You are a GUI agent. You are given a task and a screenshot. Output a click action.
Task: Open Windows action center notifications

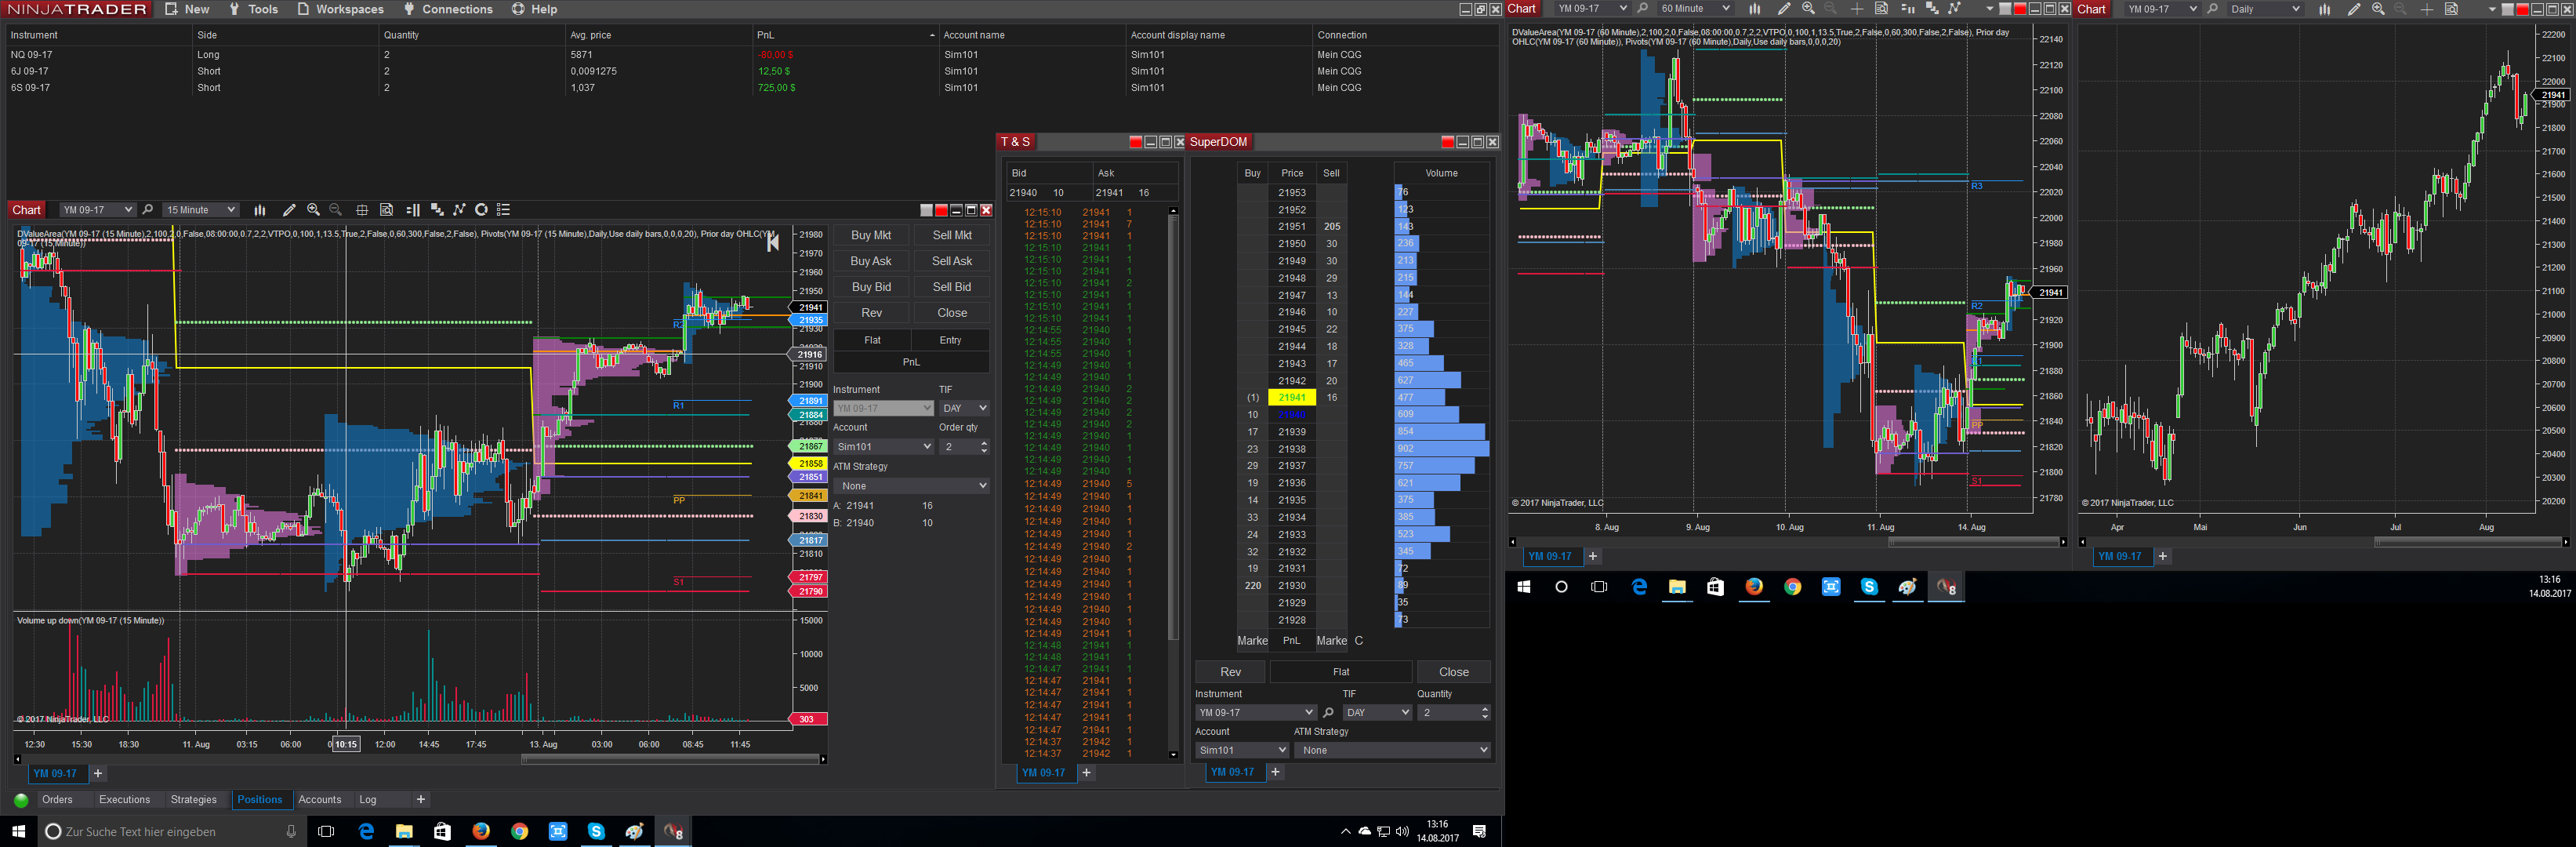(x=1479, y=832)
